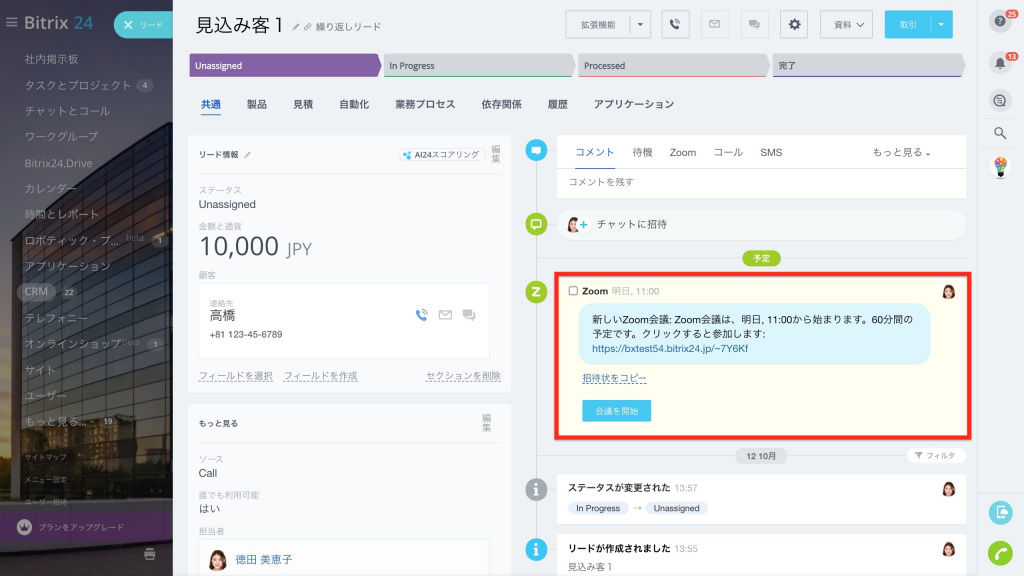This screenshot has height=576, width=1024.
Task: Call contact 高橋 via phone icon
Action: coord(422,315)
